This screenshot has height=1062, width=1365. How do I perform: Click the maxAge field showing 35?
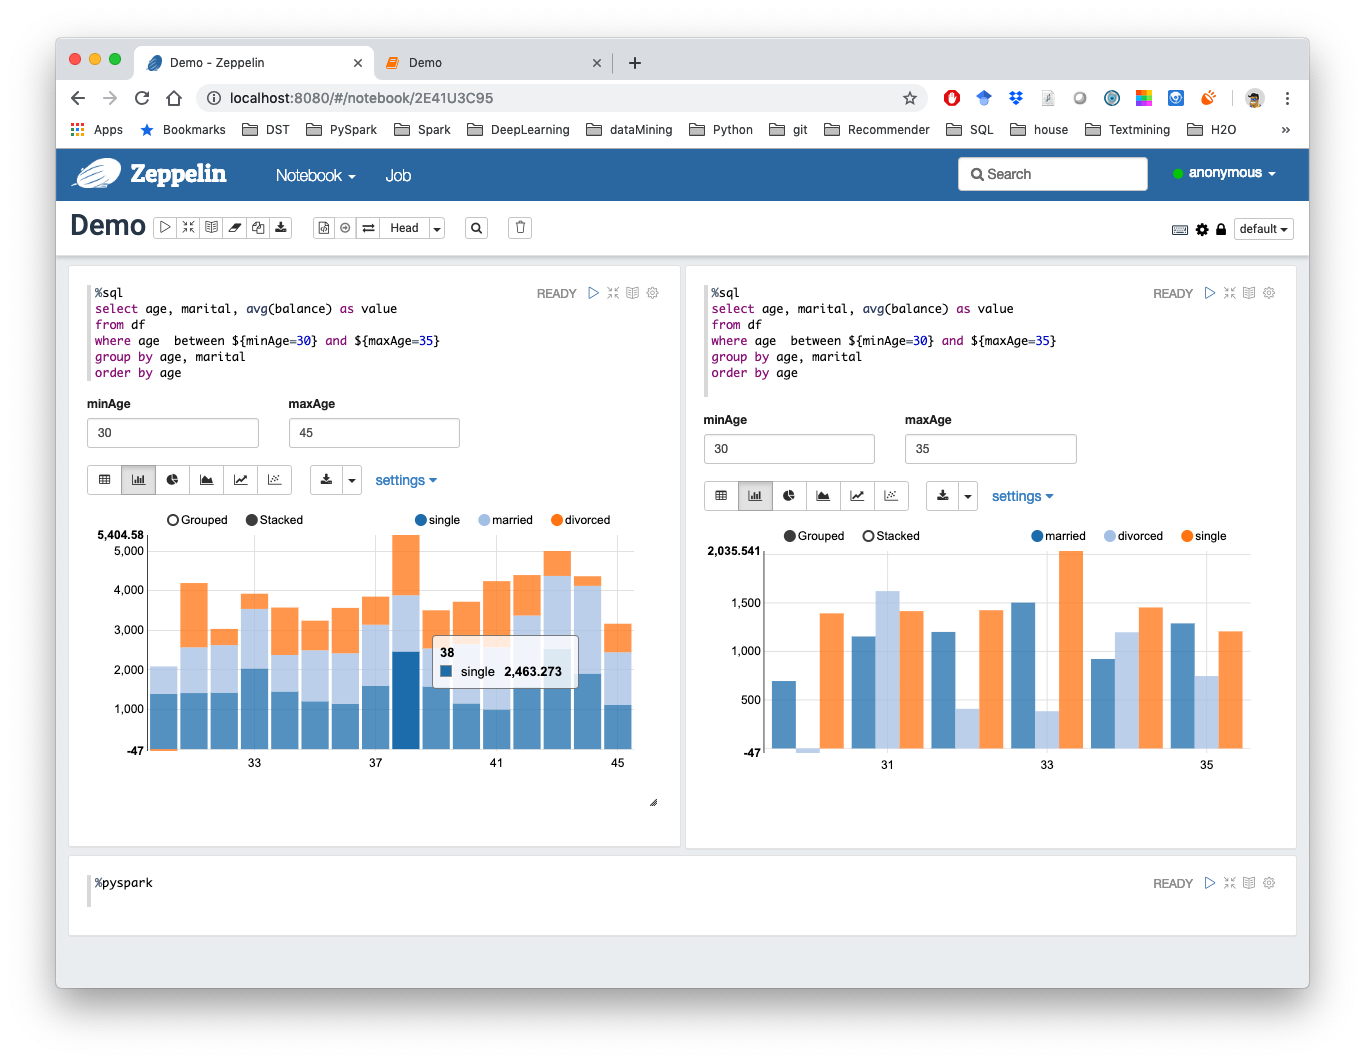coord(990,449)
